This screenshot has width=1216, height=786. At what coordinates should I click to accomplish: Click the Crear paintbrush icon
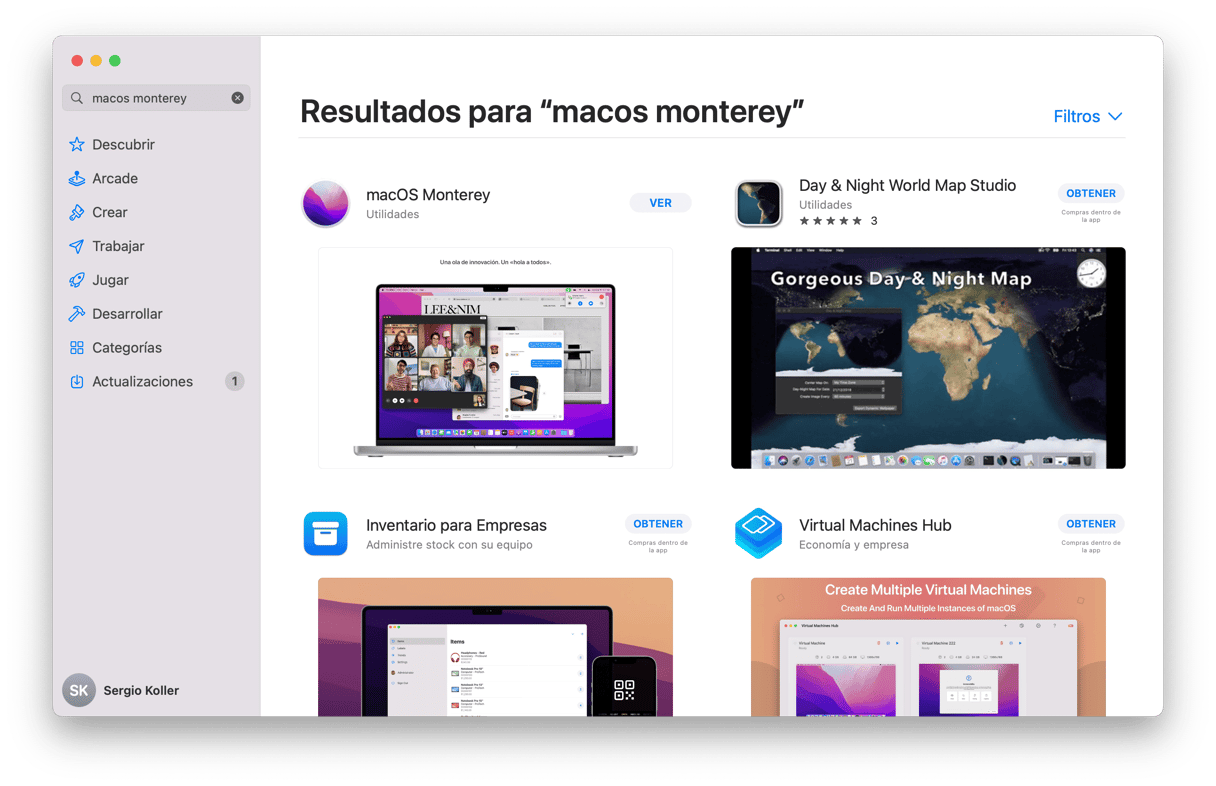(77, 213)
